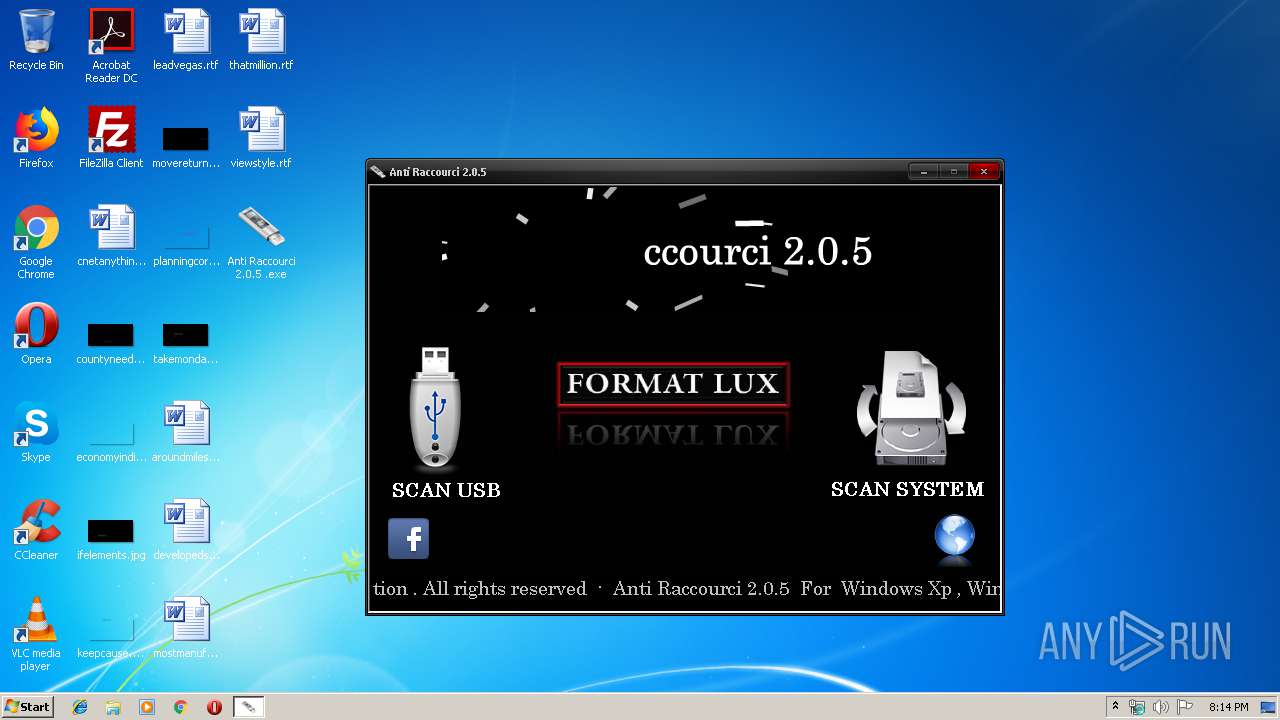The height and width of the screenshot is (720, 1280).
Task: Launch Opera from the desktop
Action: (x=36, y=334)
